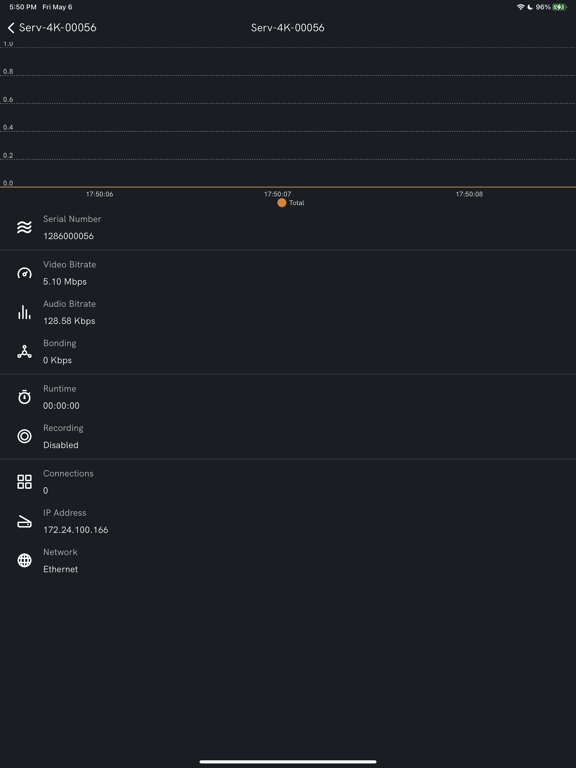This screenshot has width=576, height=768.
Task: Click the Serial Number label
Action: coord(72,219)
